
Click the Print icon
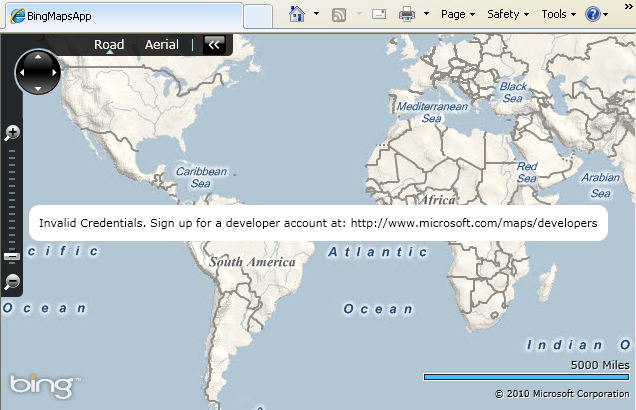407,15
